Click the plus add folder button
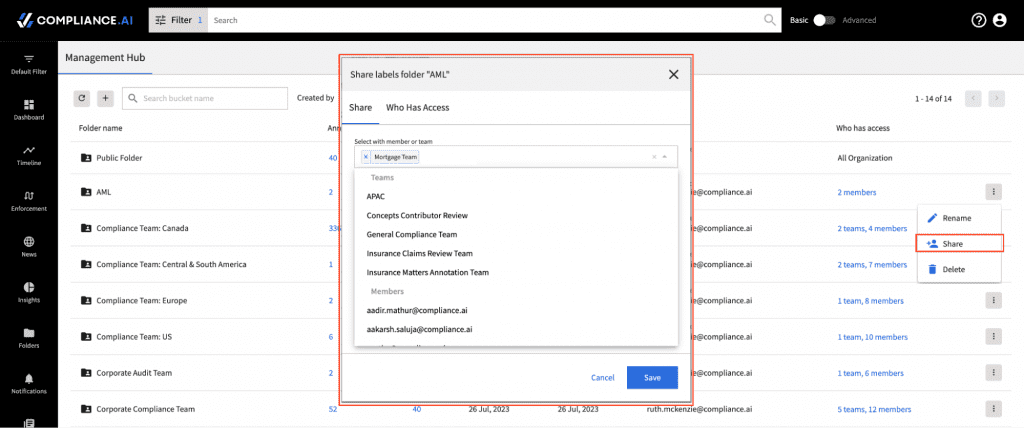1024x428 pixels. (x=106, y=98)
